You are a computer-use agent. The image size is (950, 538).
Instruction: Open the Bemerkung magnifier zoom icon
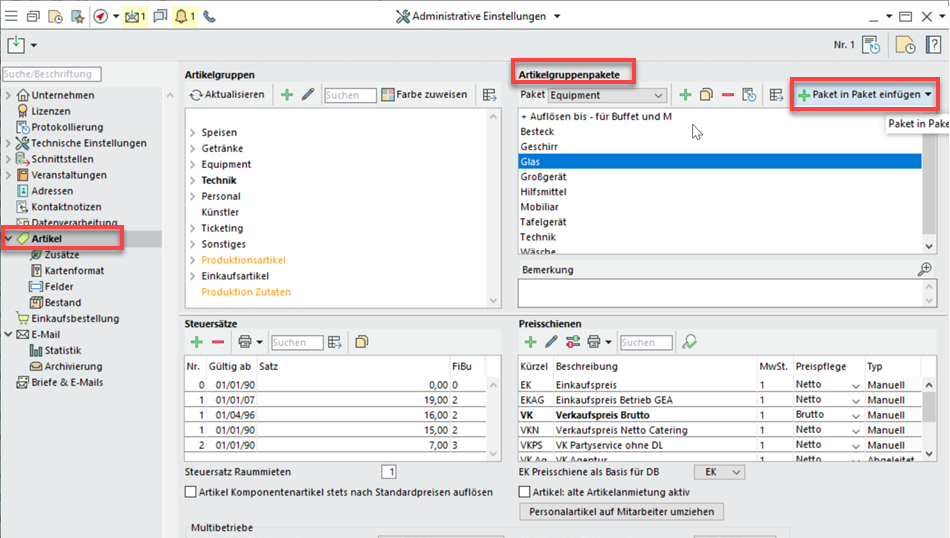925,269
